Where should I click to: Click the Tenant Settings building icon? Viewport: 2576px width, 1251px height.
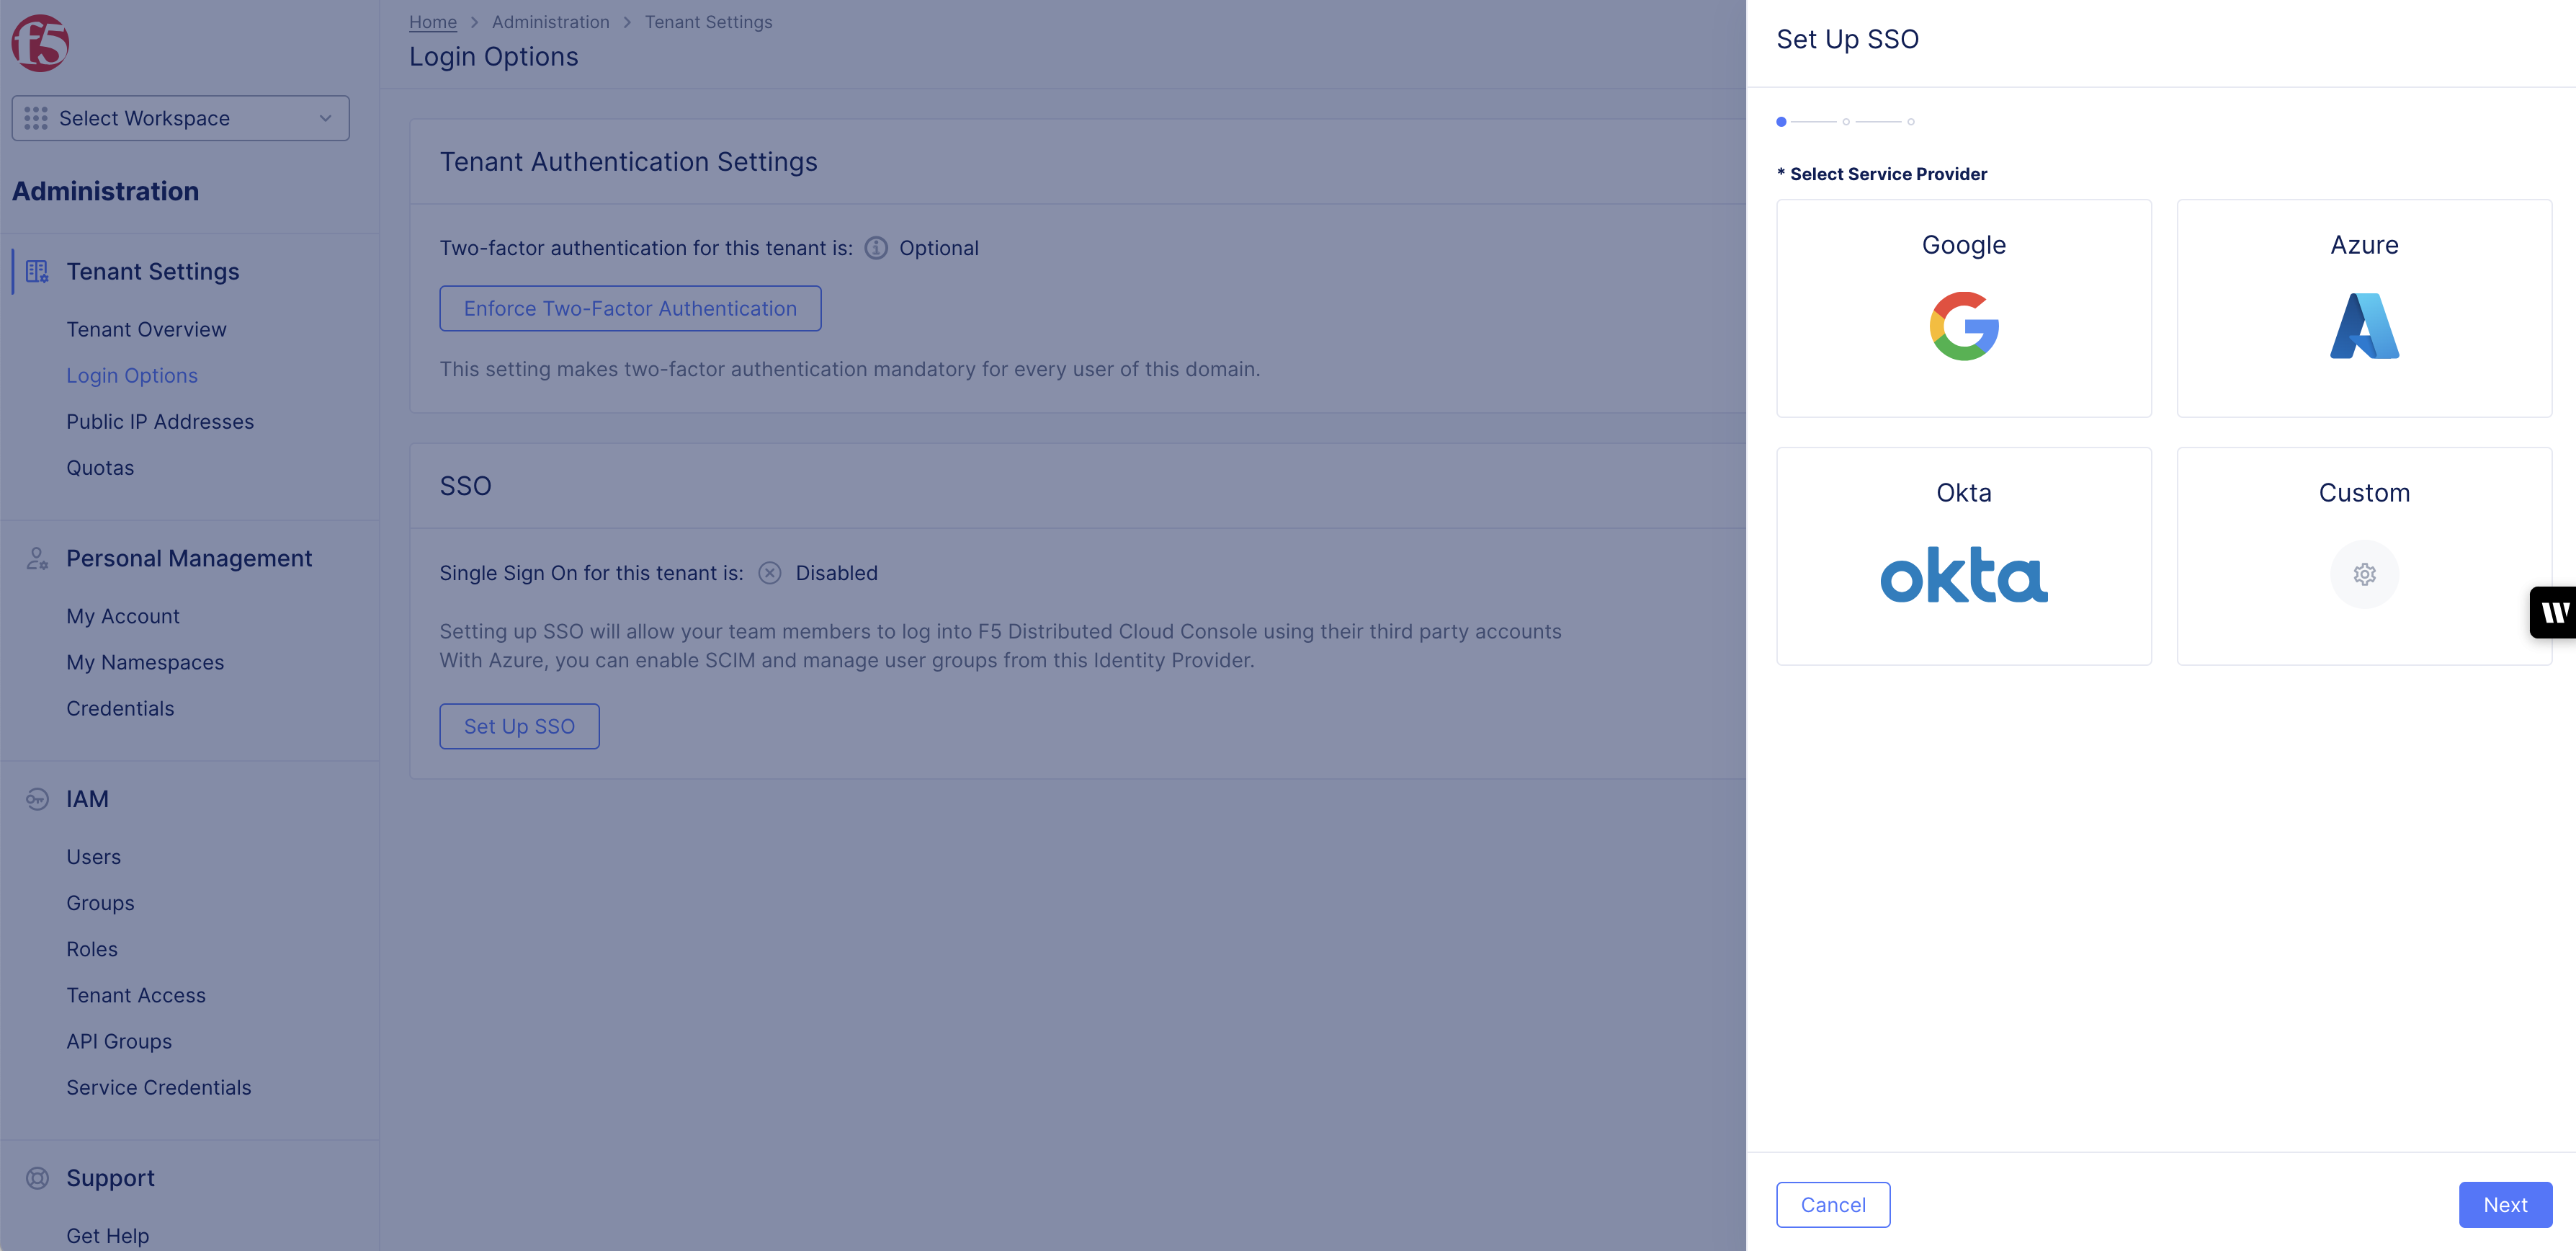click(37, 271)
